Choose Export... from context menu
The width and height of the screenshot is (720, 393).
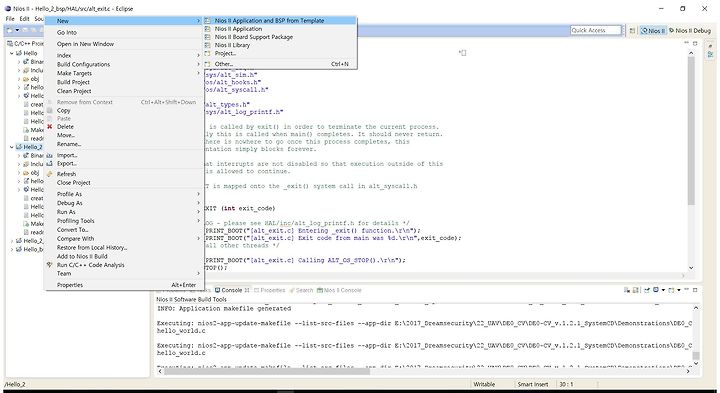[x=124, y=164]
